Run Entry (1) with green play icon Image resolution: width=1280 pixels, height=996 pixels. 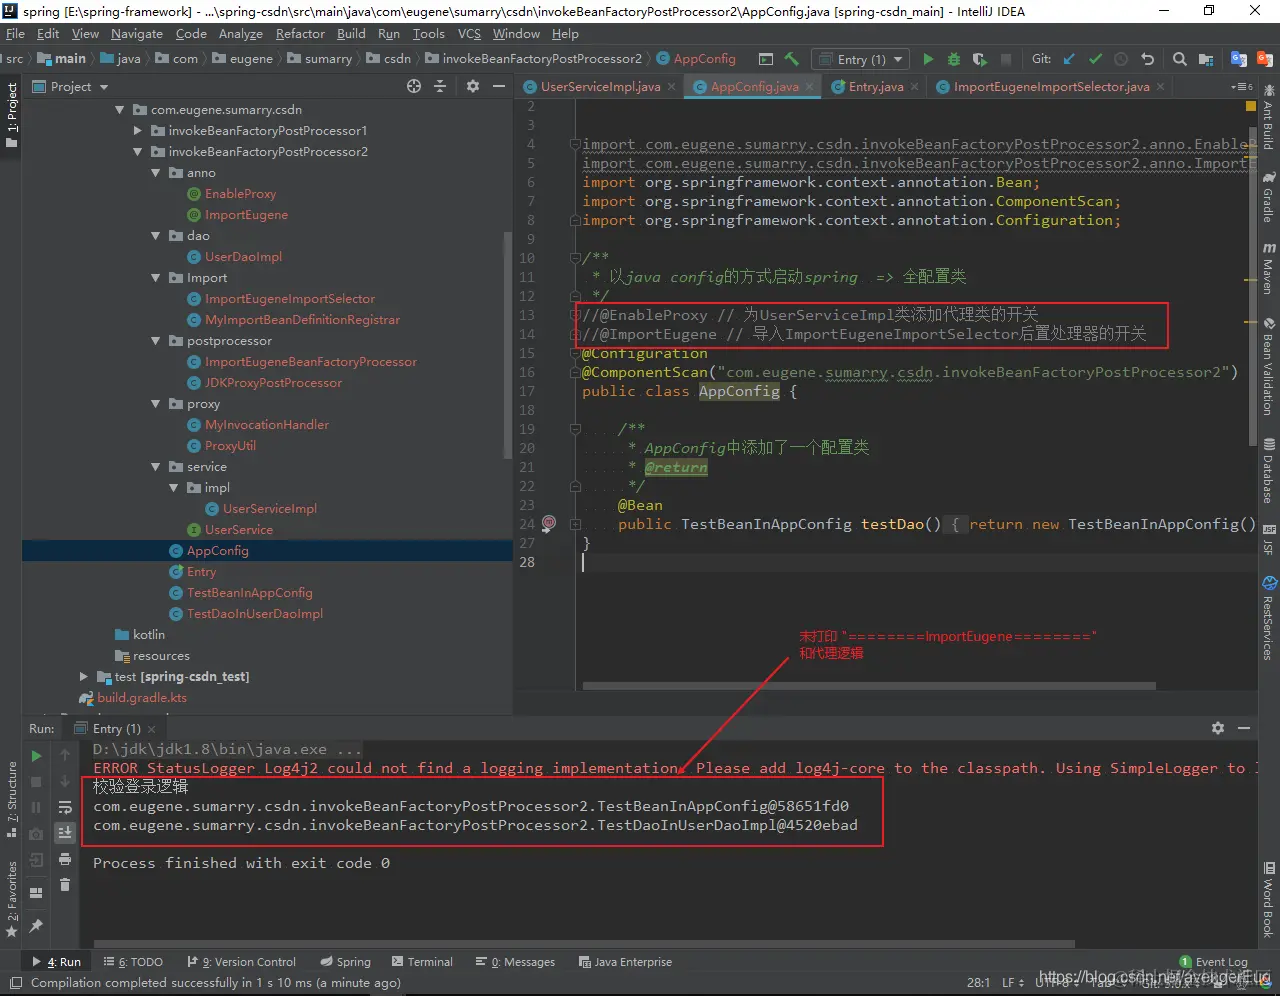tap(928, 59)
